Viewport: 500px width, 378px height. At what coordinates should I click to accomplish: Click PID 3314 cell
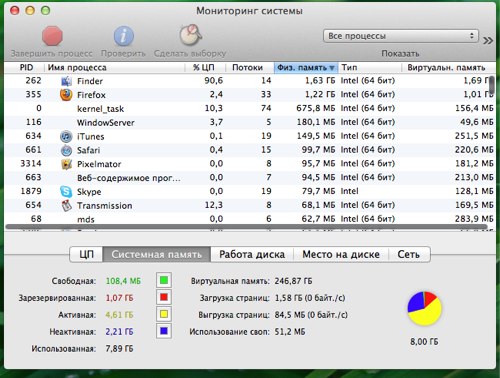pyautogui.click(x=31, y=164)
